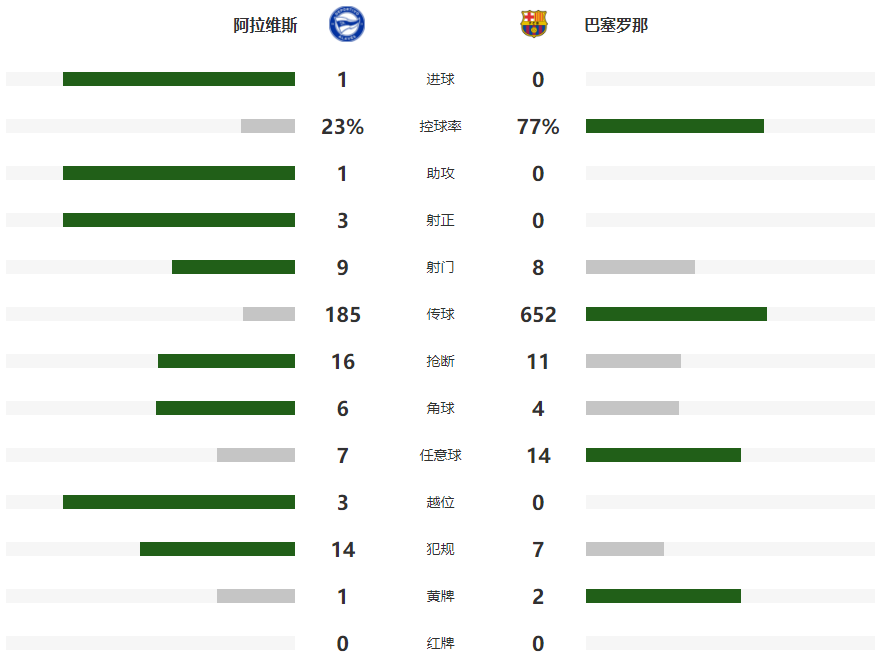The image size is (879, 662).
Task: Click Alavés' 14 fouls green bar
Action: pos(218,549)
